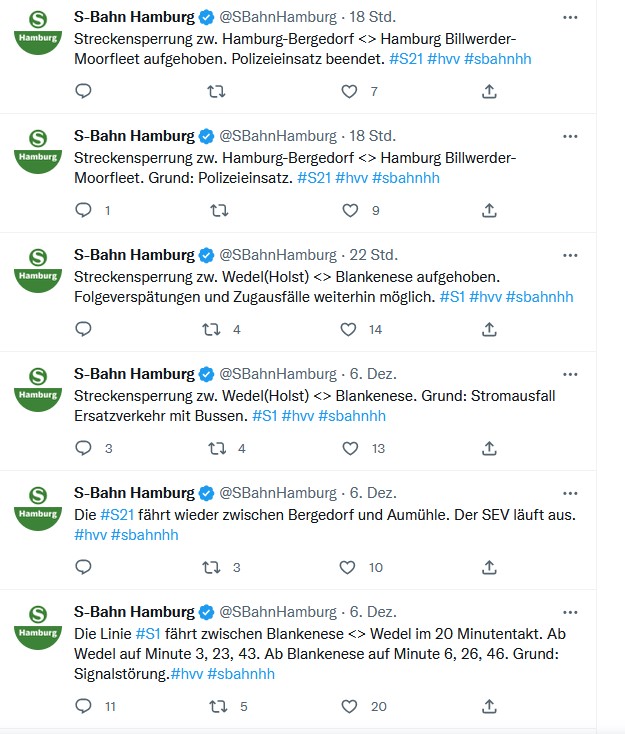Like the Stromausfall tweet with 13 likes
The height and width of the screenshot is (734, 625).
click(349, 448)
